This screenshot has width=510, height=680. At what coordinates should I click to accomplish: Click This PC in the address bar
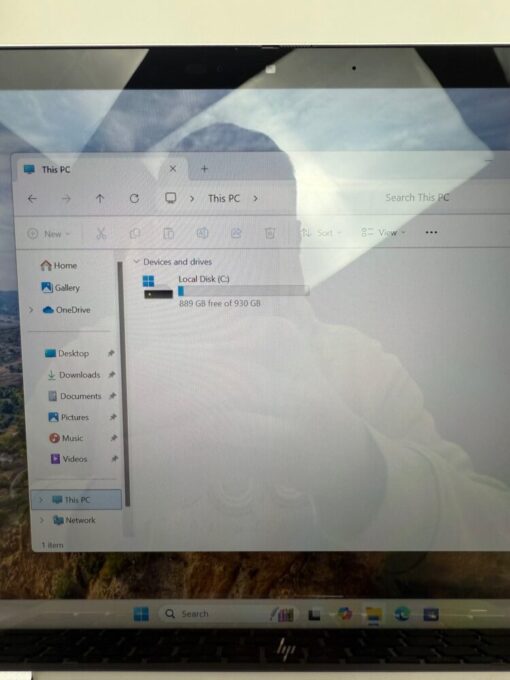(224, 199)
